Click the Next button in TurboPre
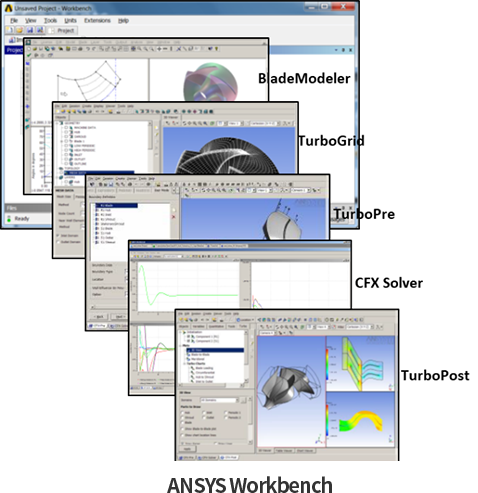Viewport: 478px width, 493px height. tap(119, 316)
